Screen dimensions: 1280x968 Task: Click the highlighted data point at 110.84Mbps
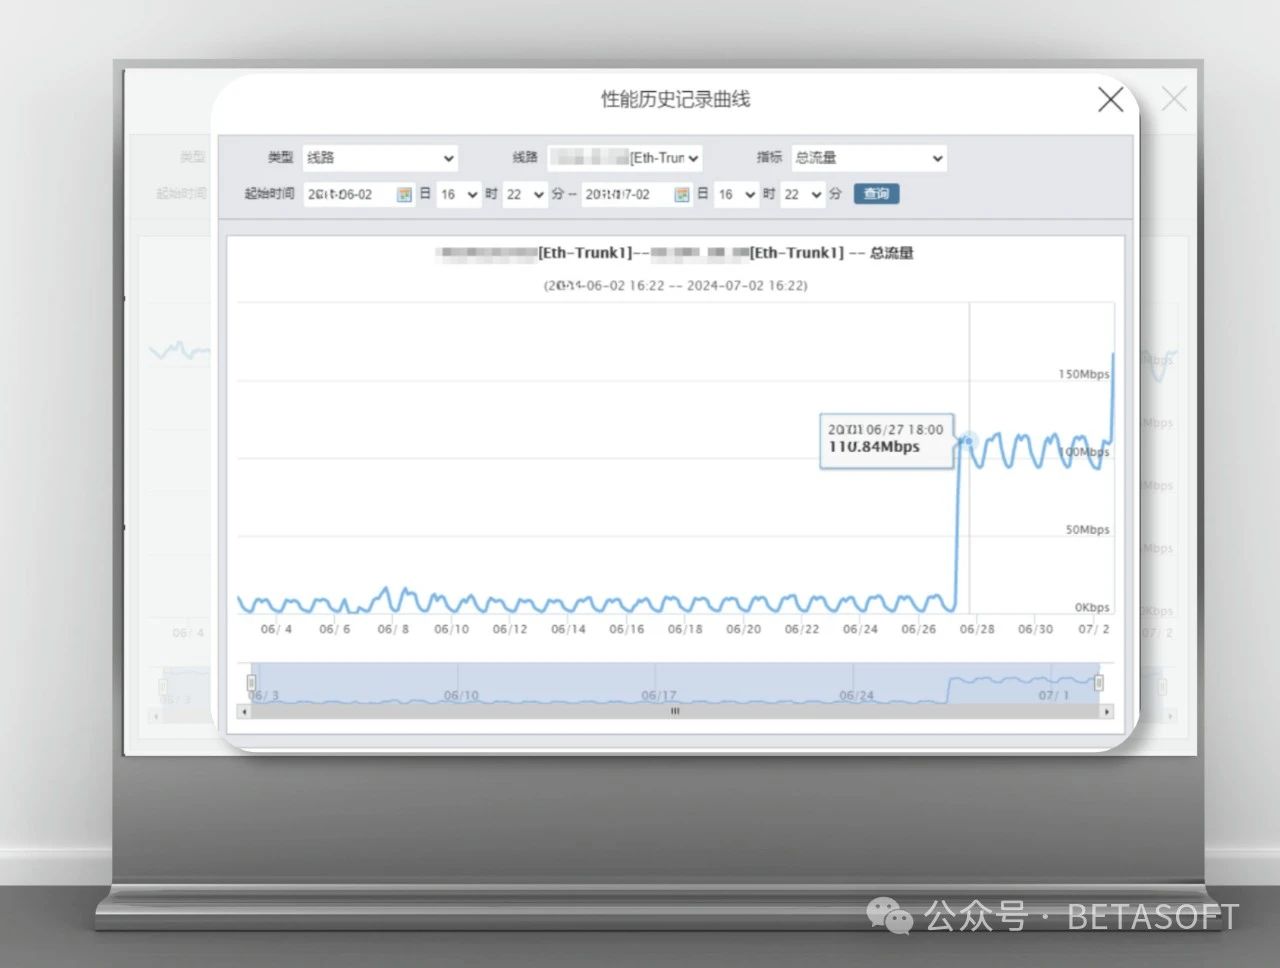pos(968,440)
